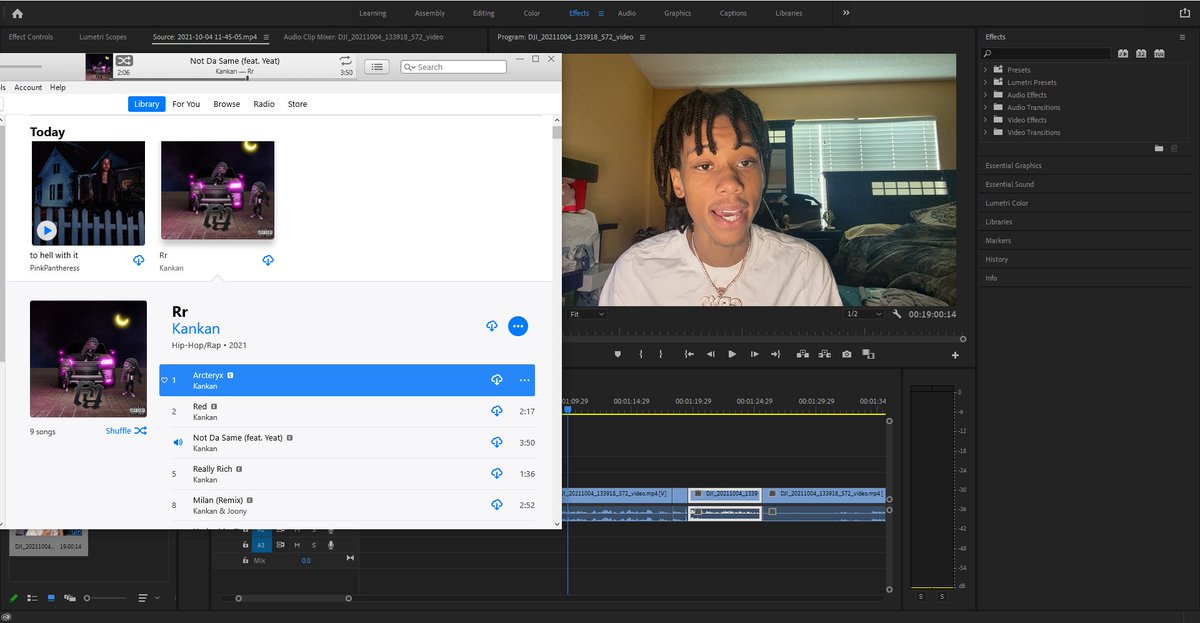Open the Lumetri Scopes tab
This screenshot has height=623, width=1200.
[x=103, y=37]
